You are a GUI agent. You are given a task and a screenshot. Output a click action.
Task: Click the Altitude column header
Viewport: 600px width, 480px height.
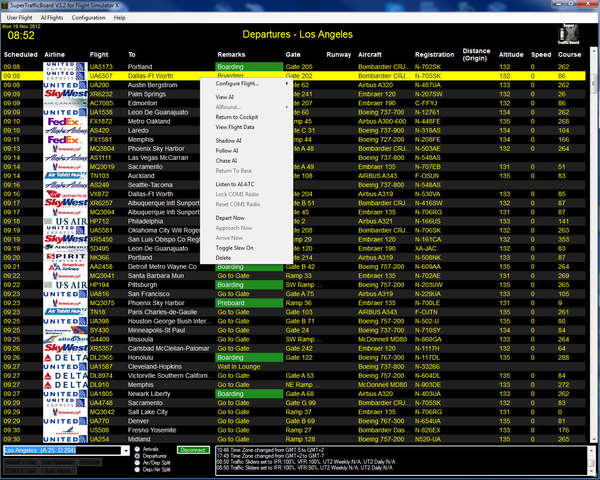(511, 55)
